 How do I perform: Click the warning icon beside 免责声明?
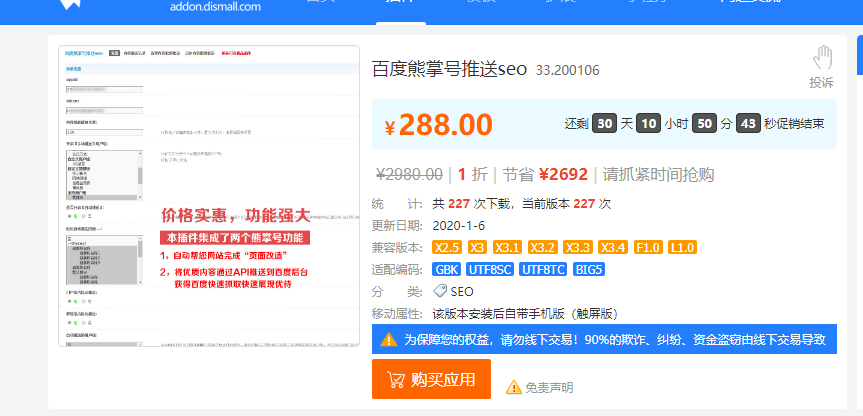point(514,387)
